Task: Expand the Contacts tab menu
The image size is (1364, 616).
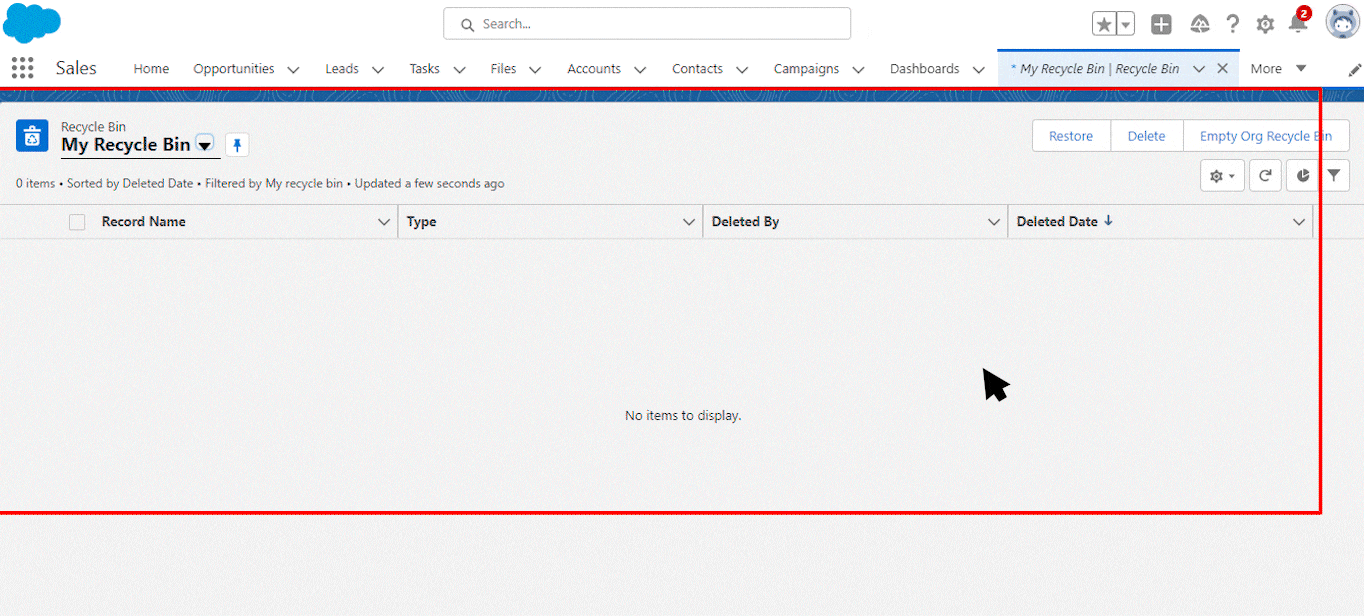Action: (742, 69)
